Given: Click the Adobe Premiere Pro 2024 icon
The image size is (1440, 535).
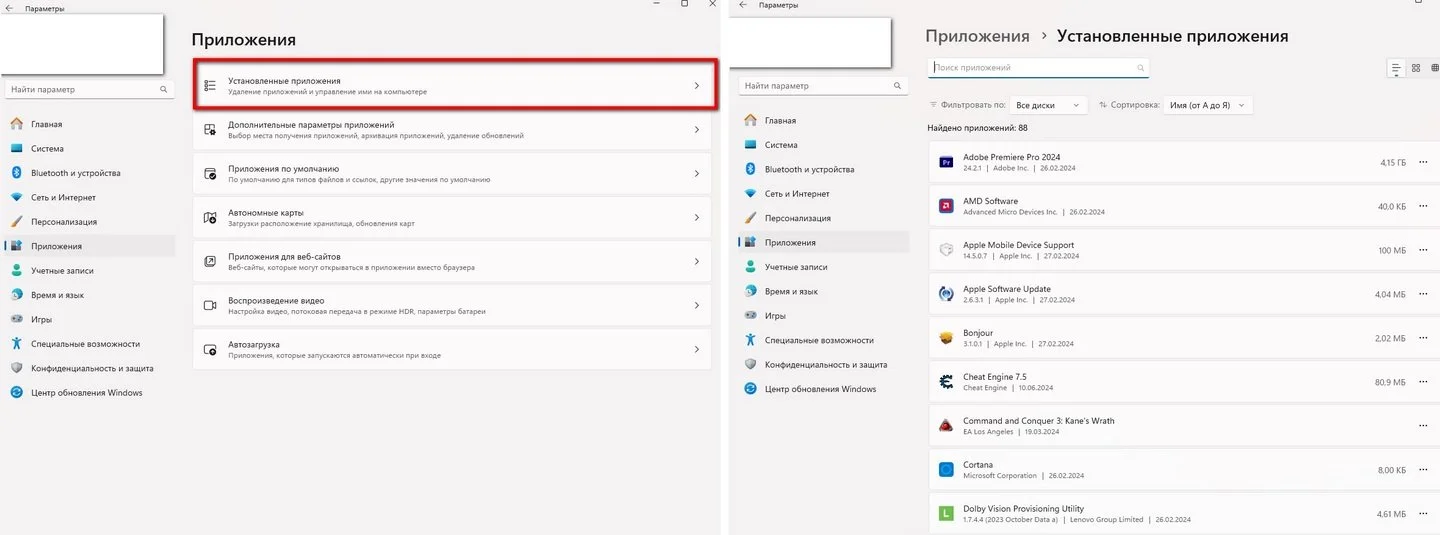Looking at the screenshot, I should point(946,162).
